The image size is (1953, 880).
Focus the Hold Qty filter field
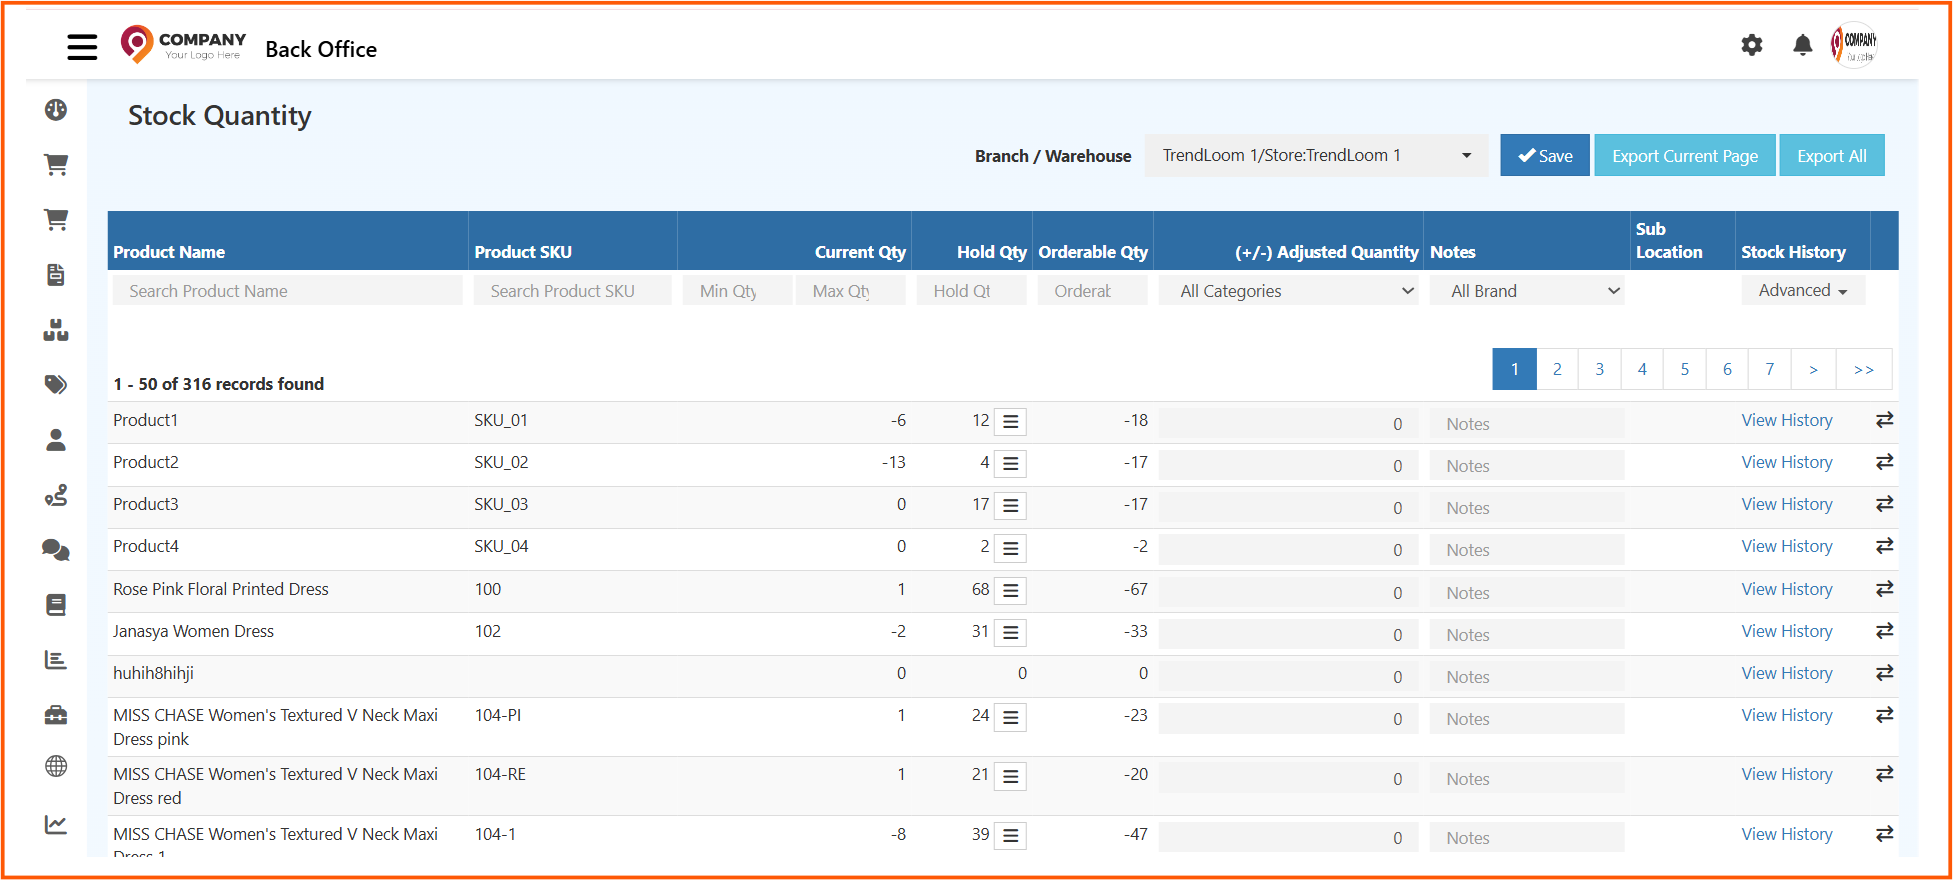tap(972, 291)
